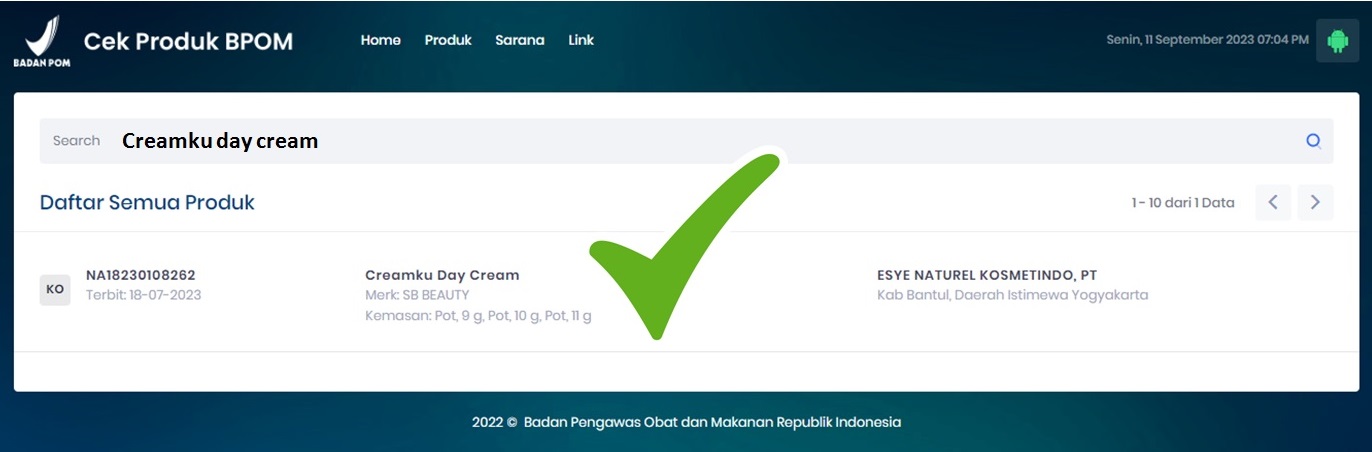Open the Android app icon
The width and height of the screenshot is (1372, 452).
click(1337, 41)
